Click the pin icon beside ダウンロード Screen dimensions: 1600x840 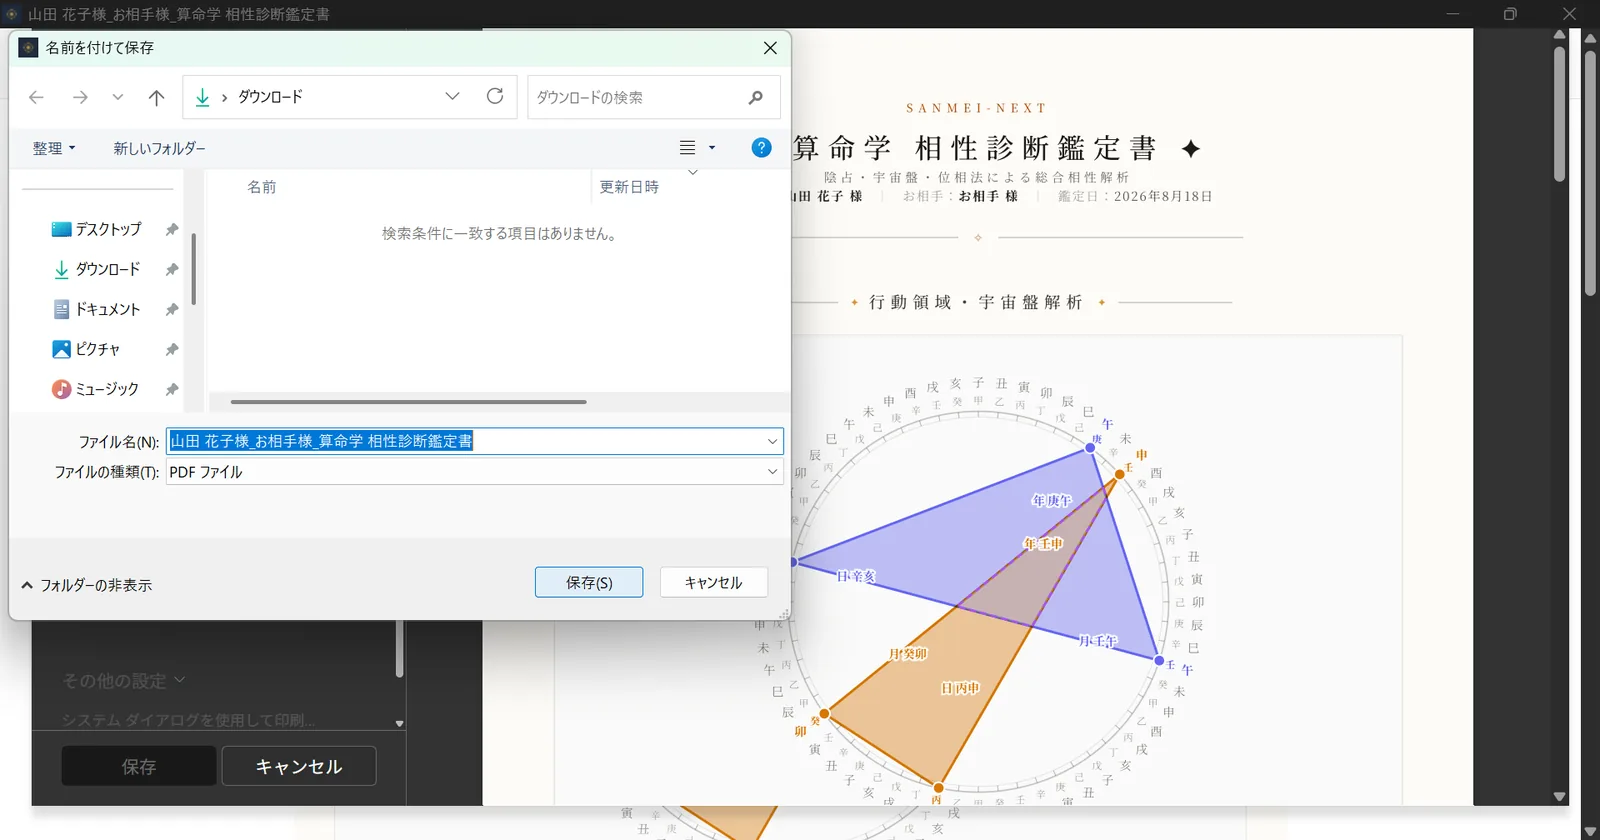(172, 269)
